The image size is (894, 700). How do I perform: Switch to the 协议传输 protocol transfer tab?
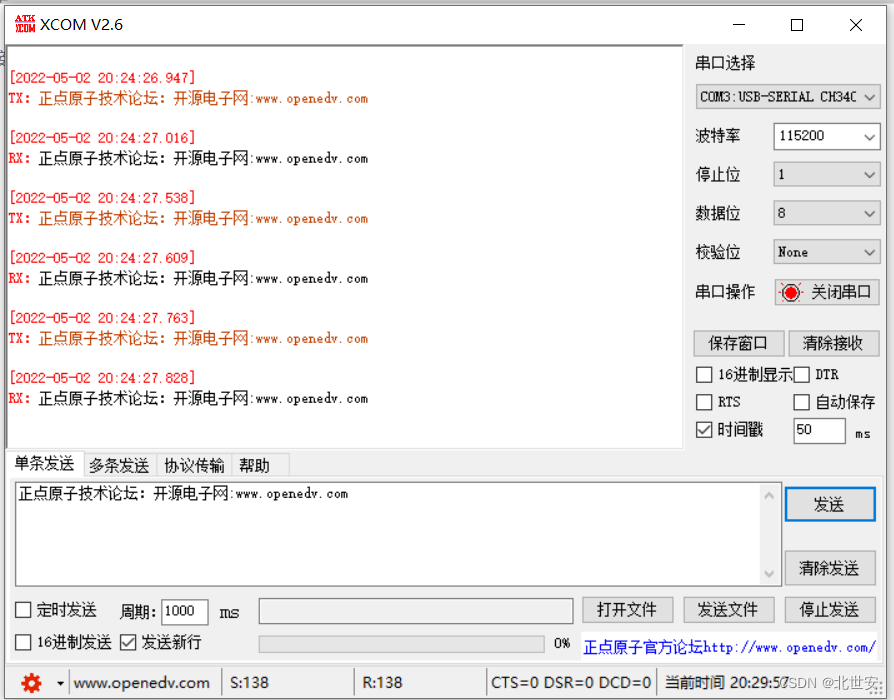click(x=194, y=466)
